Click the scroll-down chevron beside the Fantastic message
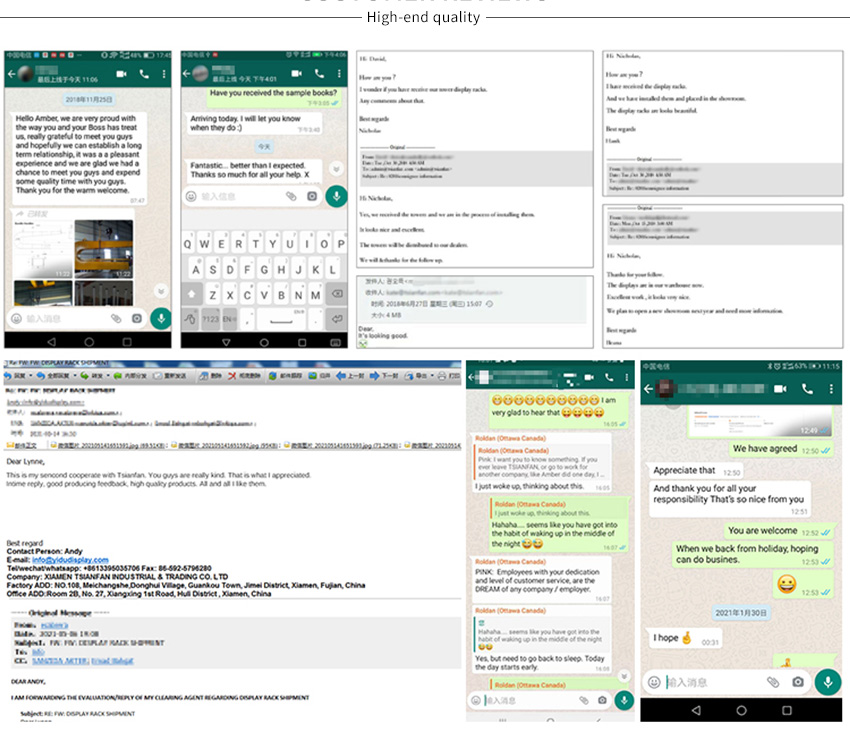Viewport: 850px width, 750px height. point(336,169)
